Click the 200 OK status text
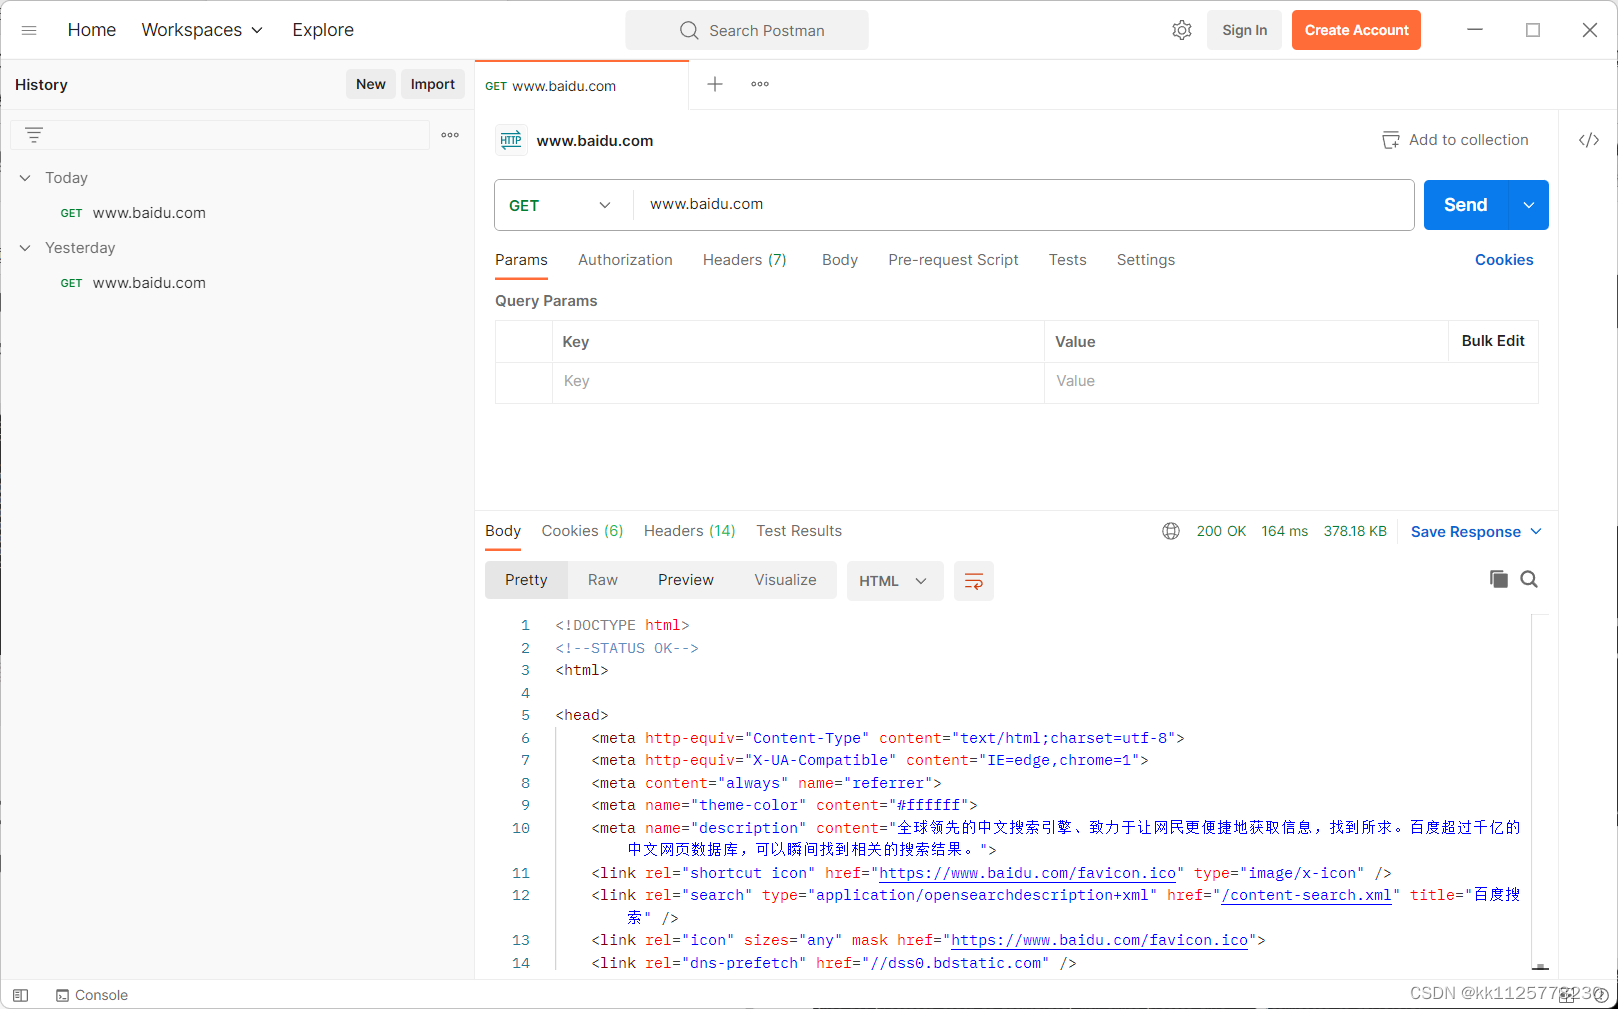The height and width of the screenshot is (1009, 1618). coord(1221,531)
